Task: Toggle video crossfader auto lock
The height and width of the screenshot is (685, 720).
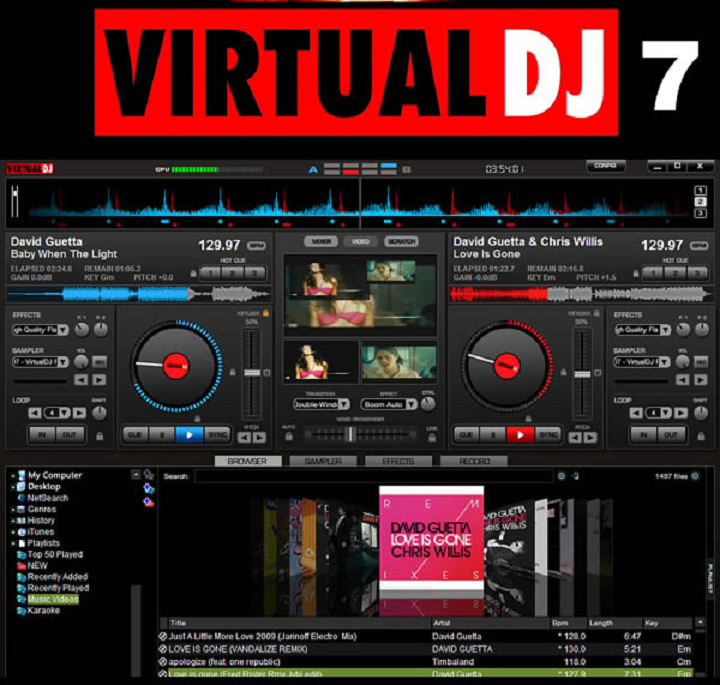Action: [x=289, y=436]
